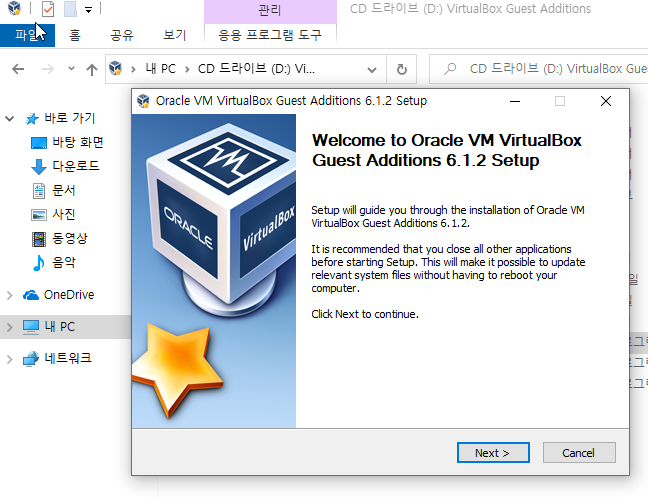Viewport: 648px width, 498px height.
Task: Select 내 PC in navigation pane
Action: point(60,327)
